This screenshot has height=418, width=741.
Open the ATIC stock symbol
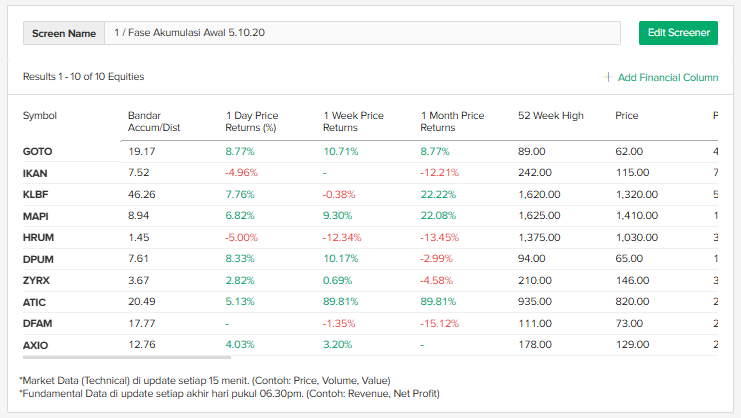(35, 302)
